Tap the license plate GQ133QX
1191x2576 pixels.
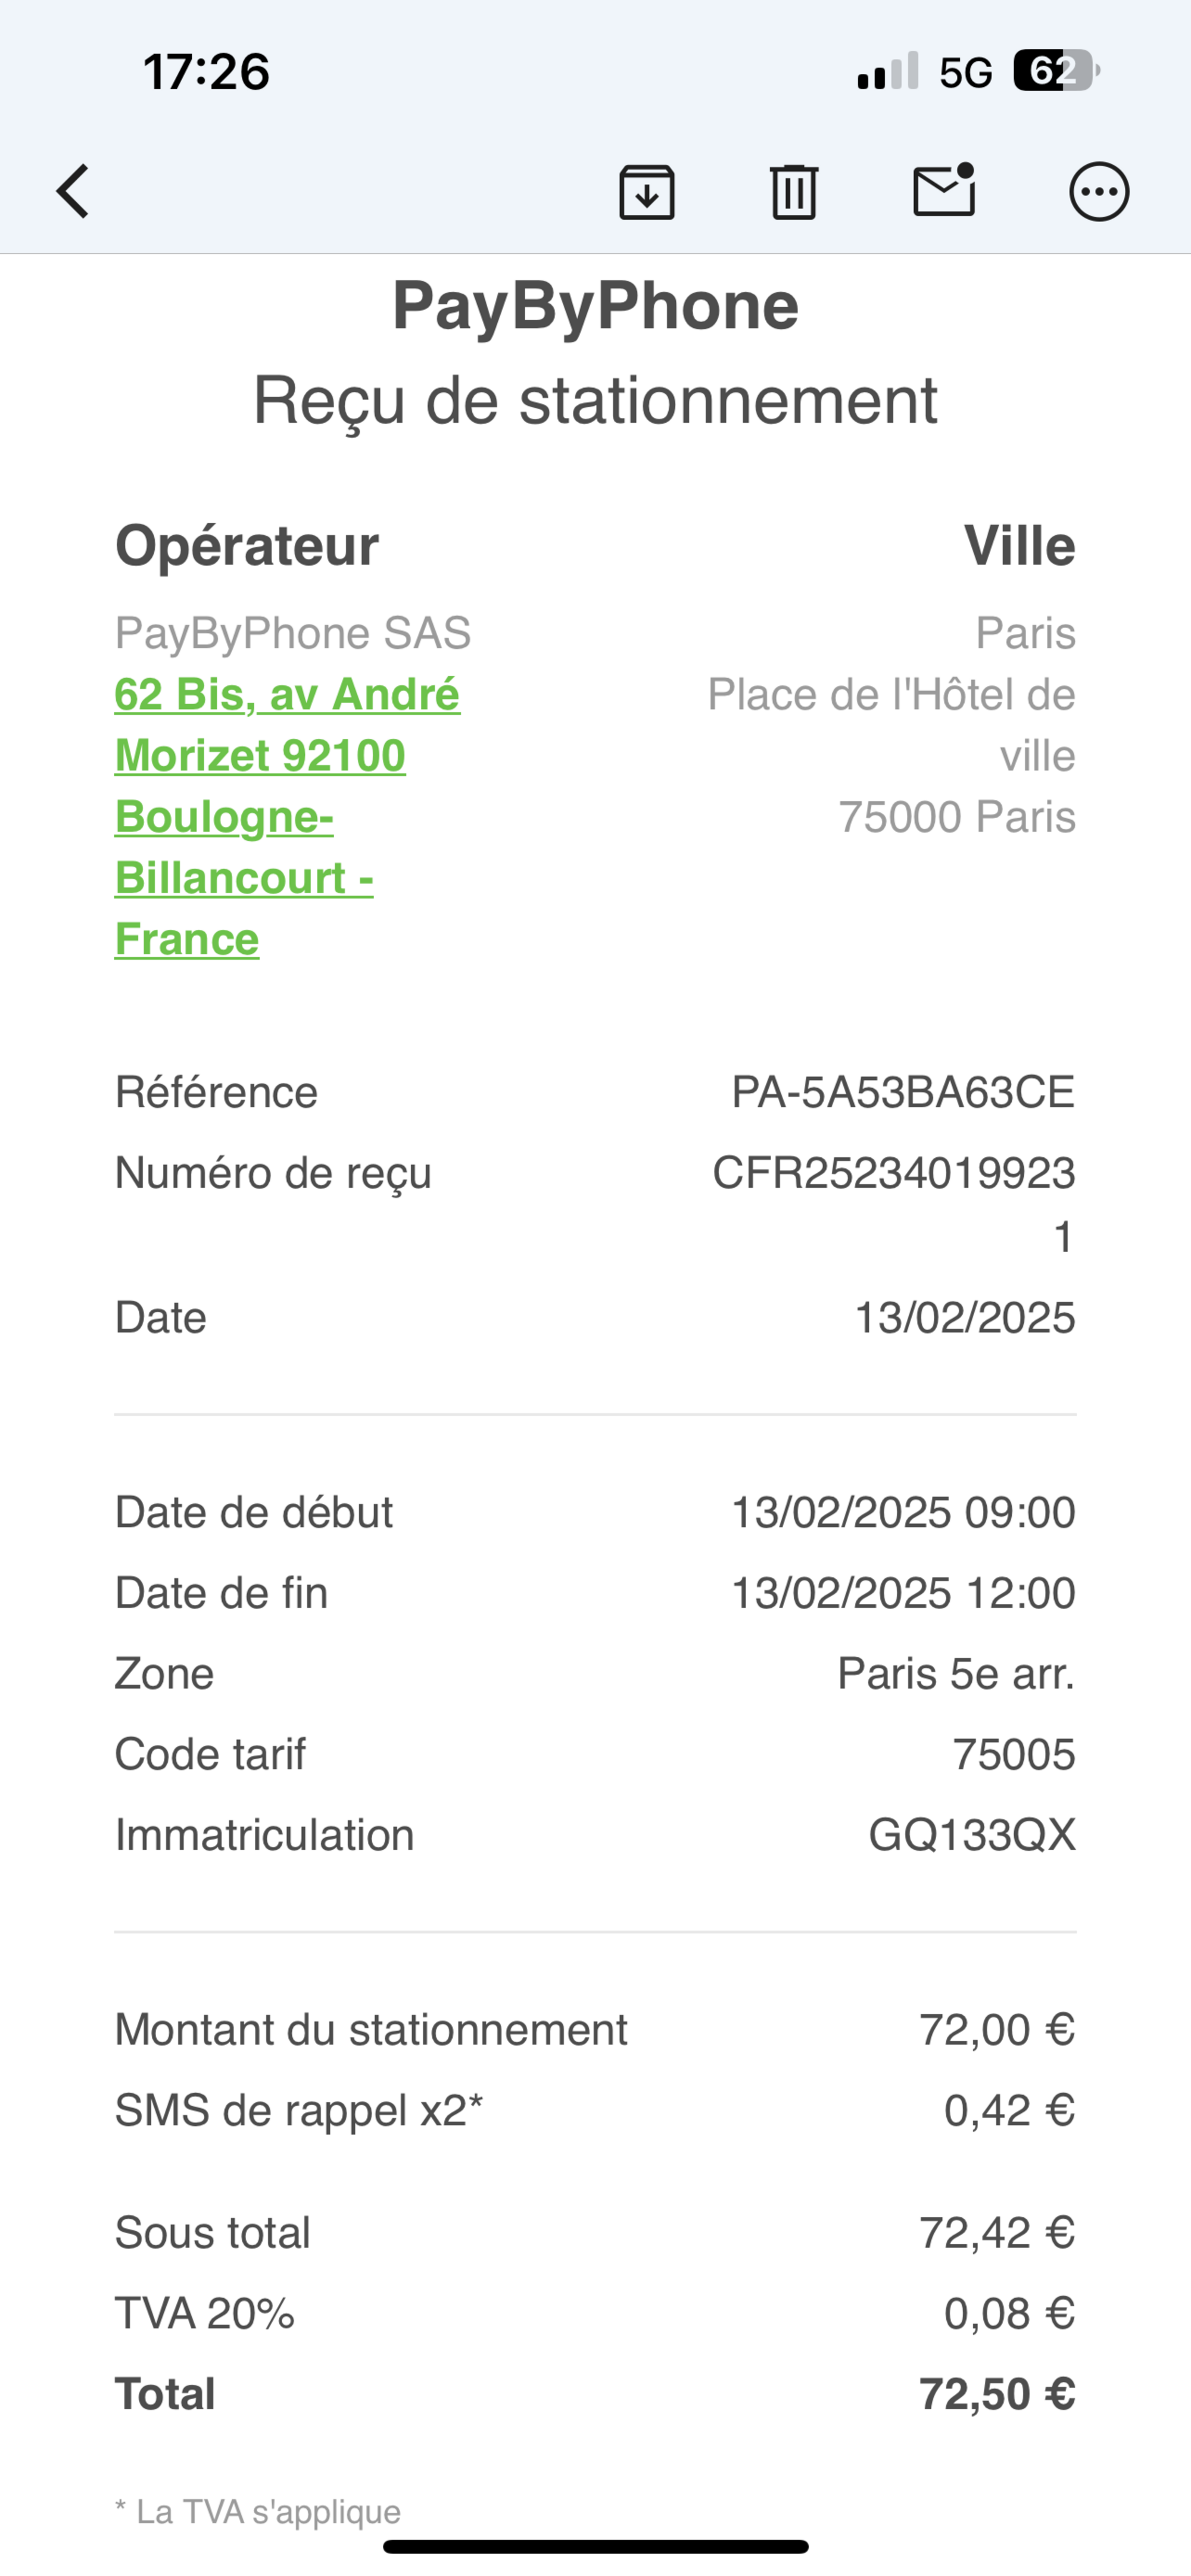pyautogui.click(x=971, y=1835)
